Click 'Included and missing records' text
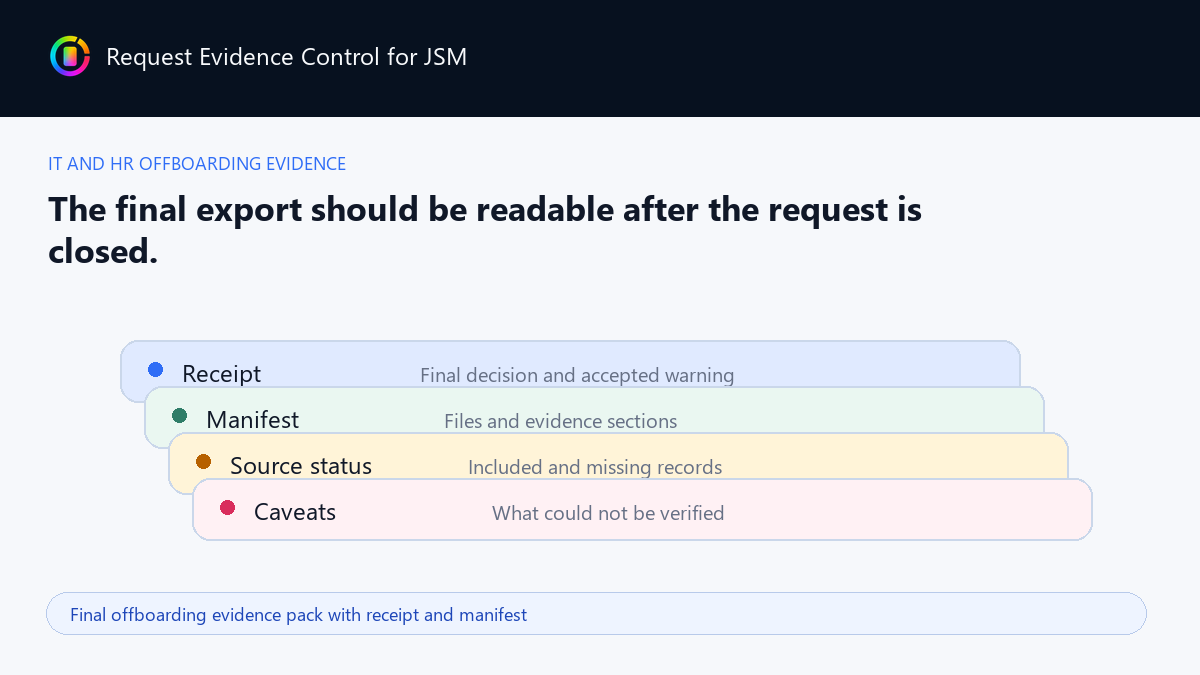This screenshot has height=675, width=1200. point(595,468)
